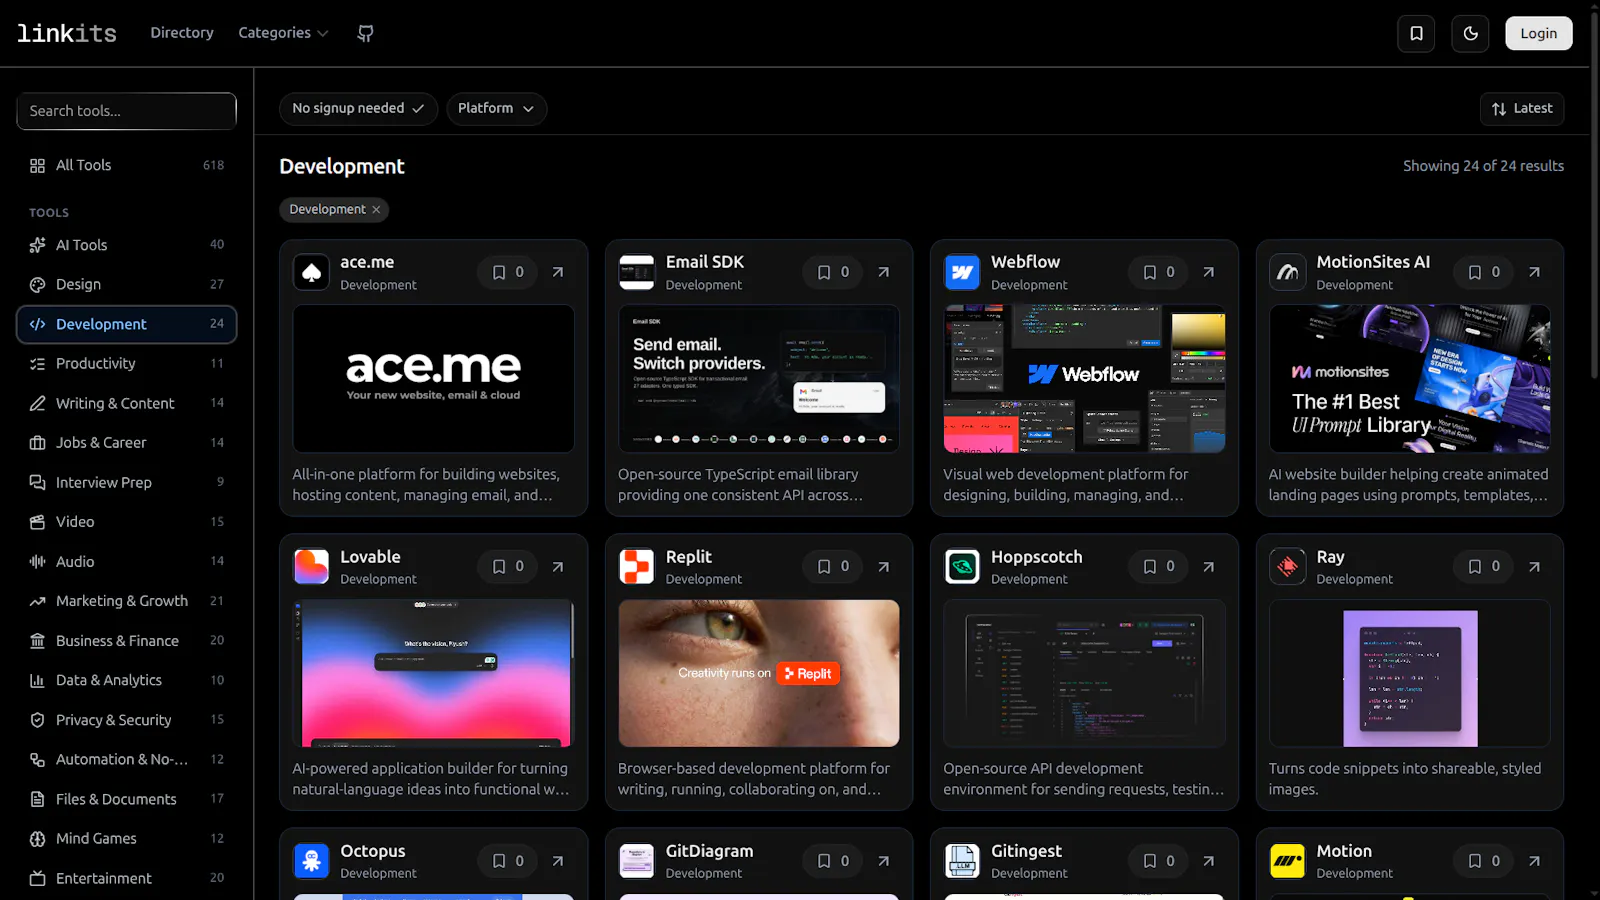Click the Hoppscotch logo icon
This screenshot has width=1600, height=900.
(x=962, y=566)
